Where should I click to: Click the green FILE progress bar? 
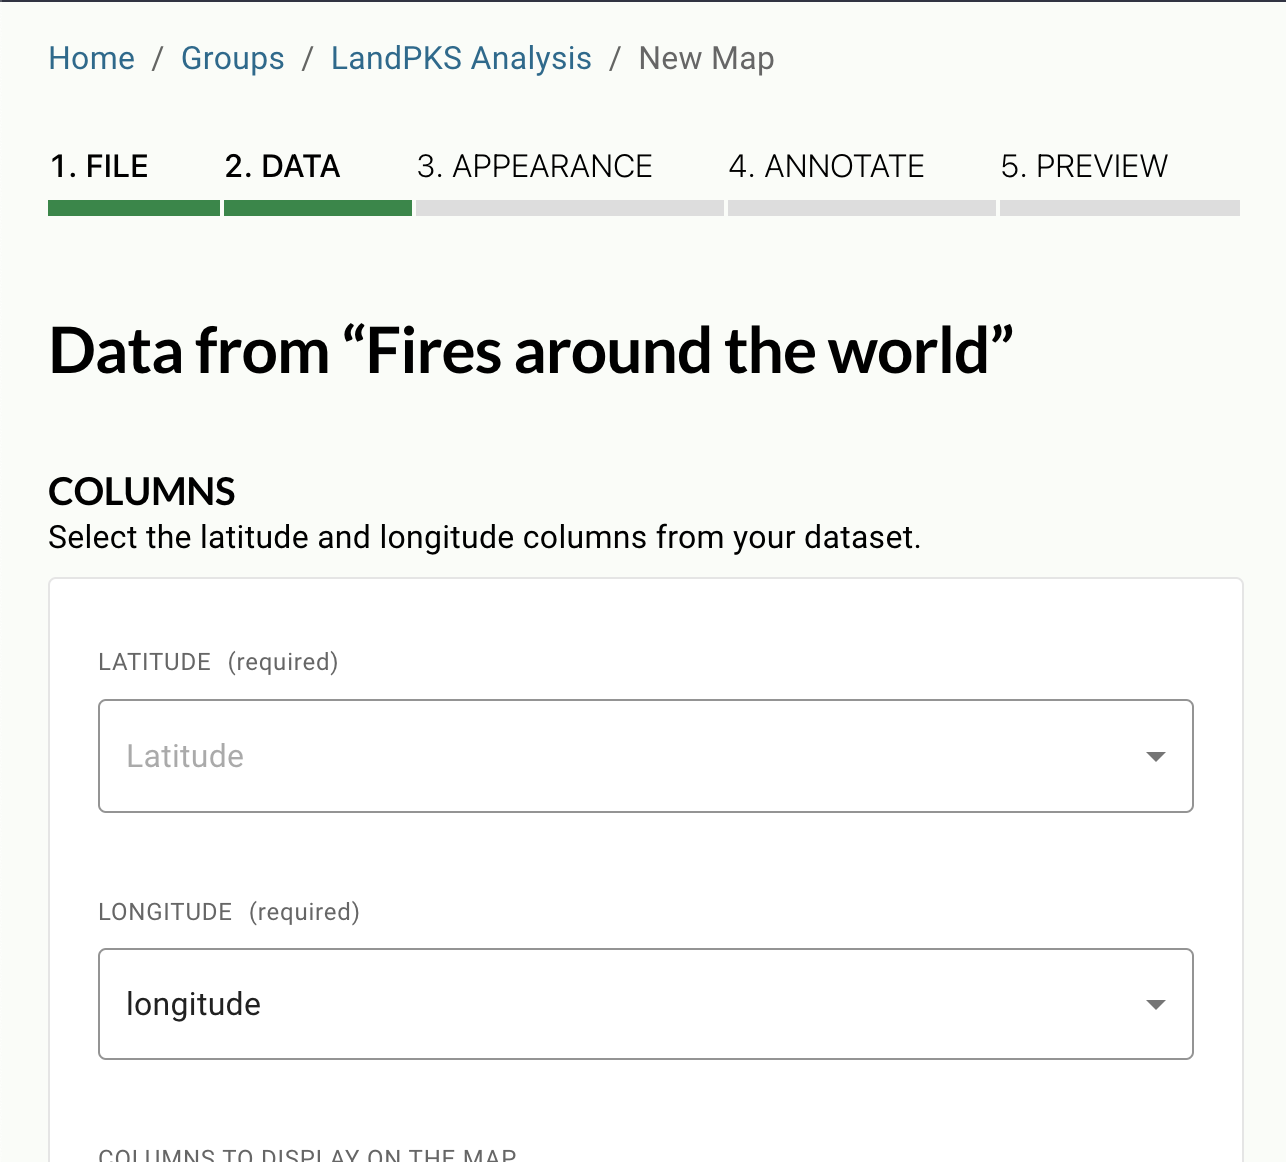[133, 208]
